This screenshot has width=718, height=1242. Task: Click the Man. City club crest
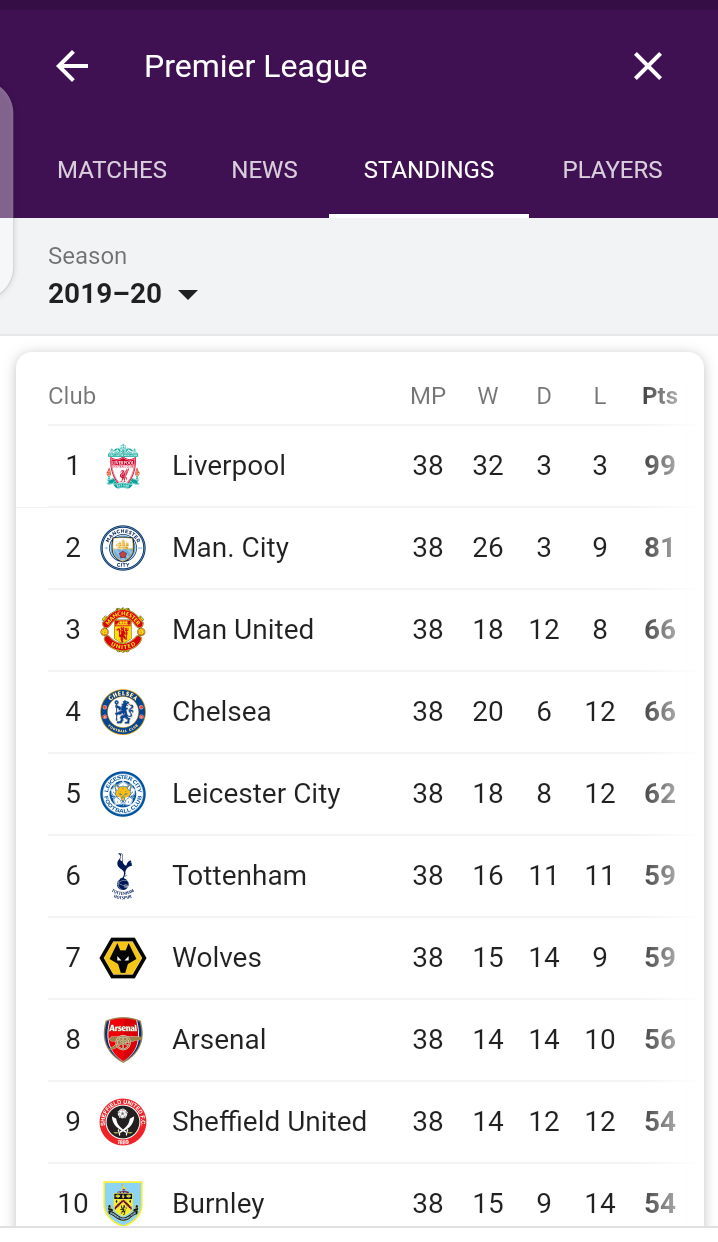[x=123, y=548]
